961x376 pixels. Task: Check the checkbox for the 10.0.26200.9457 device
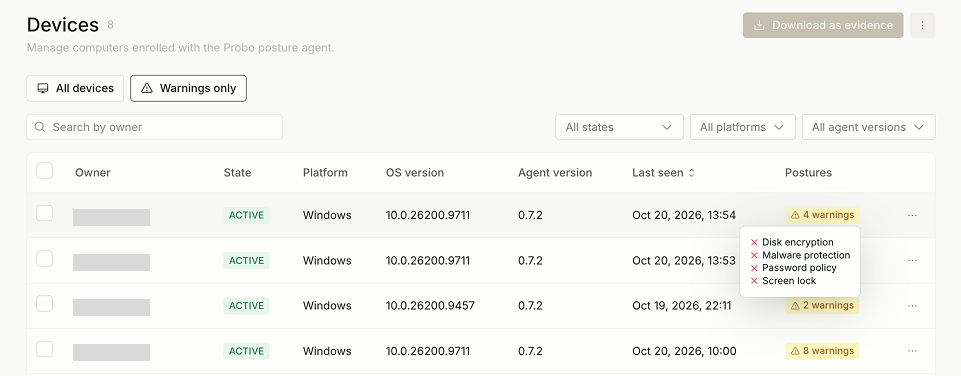tap(44, 304)
